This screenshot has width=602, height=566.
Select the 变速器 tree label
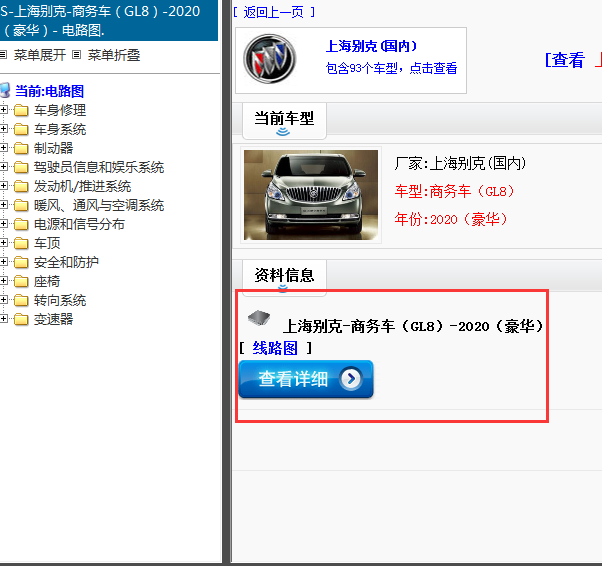[53, 319]
